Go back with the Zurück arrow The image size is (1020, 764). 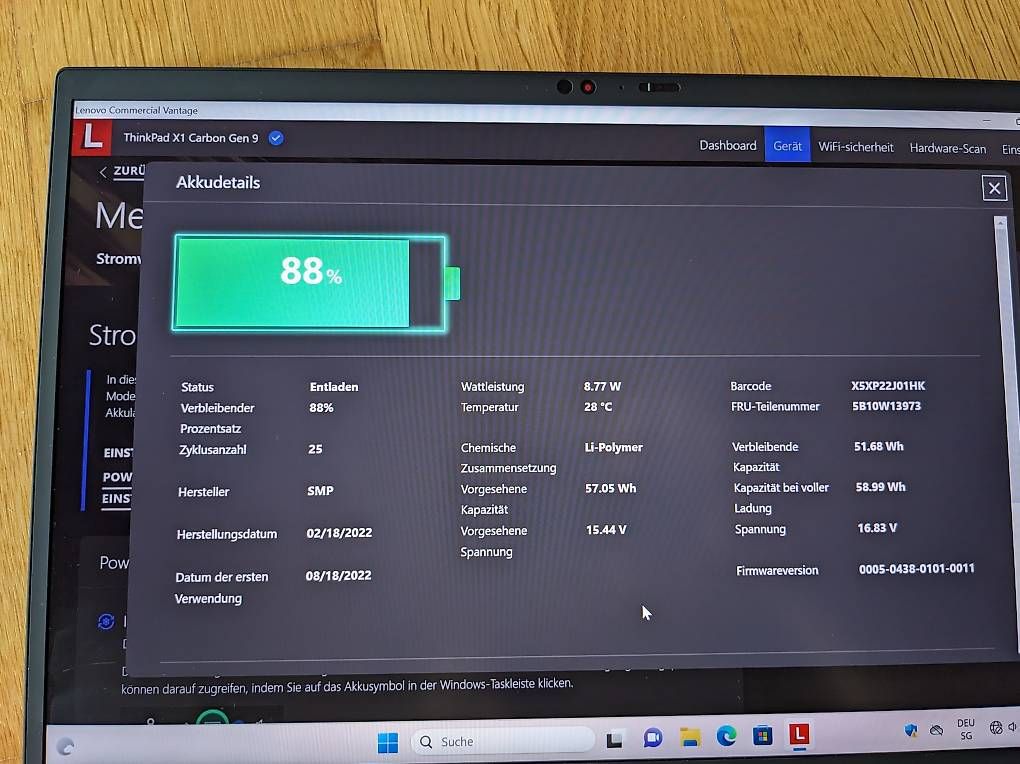(103, 171)
